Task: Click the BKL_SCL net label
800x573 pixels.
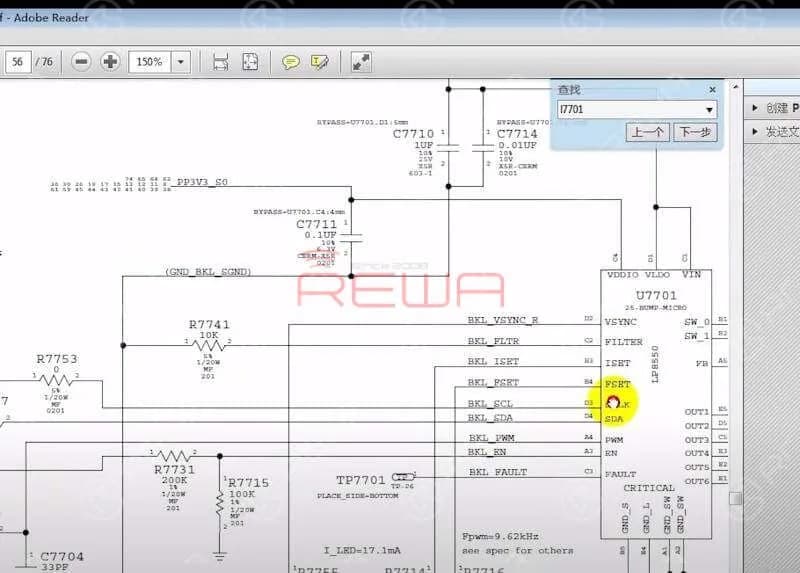Action: (x=490, y=404)
